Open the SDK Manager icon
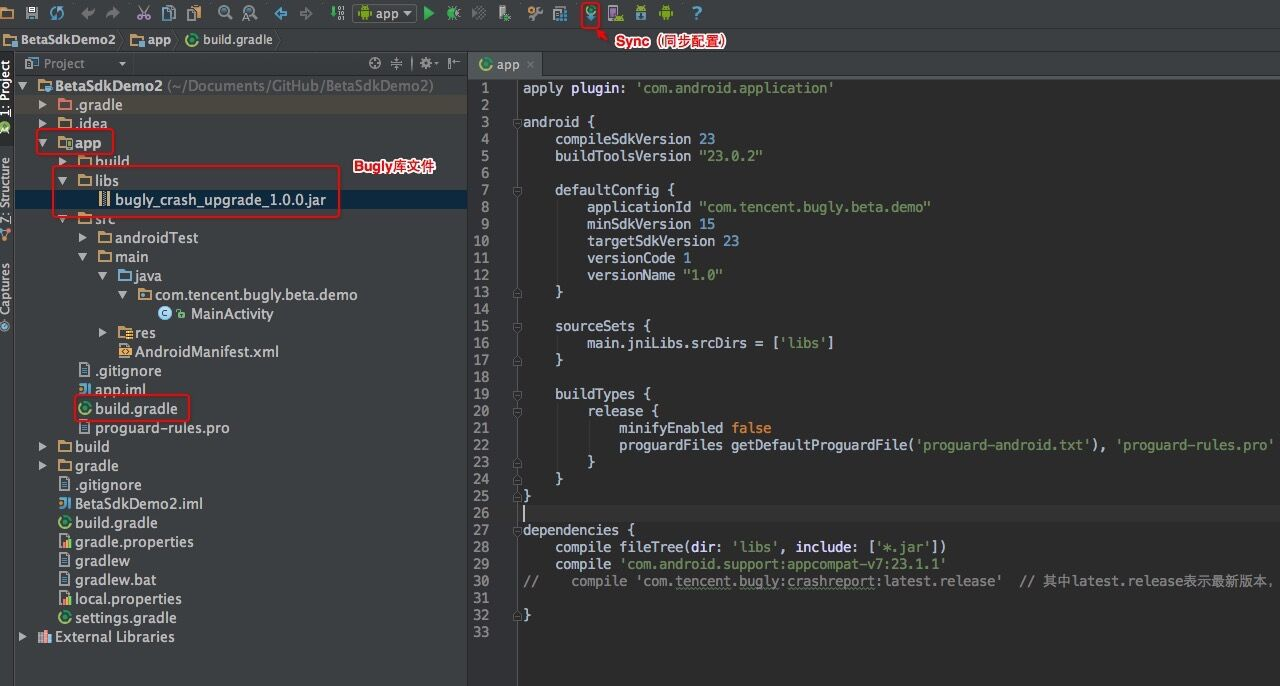 (x=640, y=13)
